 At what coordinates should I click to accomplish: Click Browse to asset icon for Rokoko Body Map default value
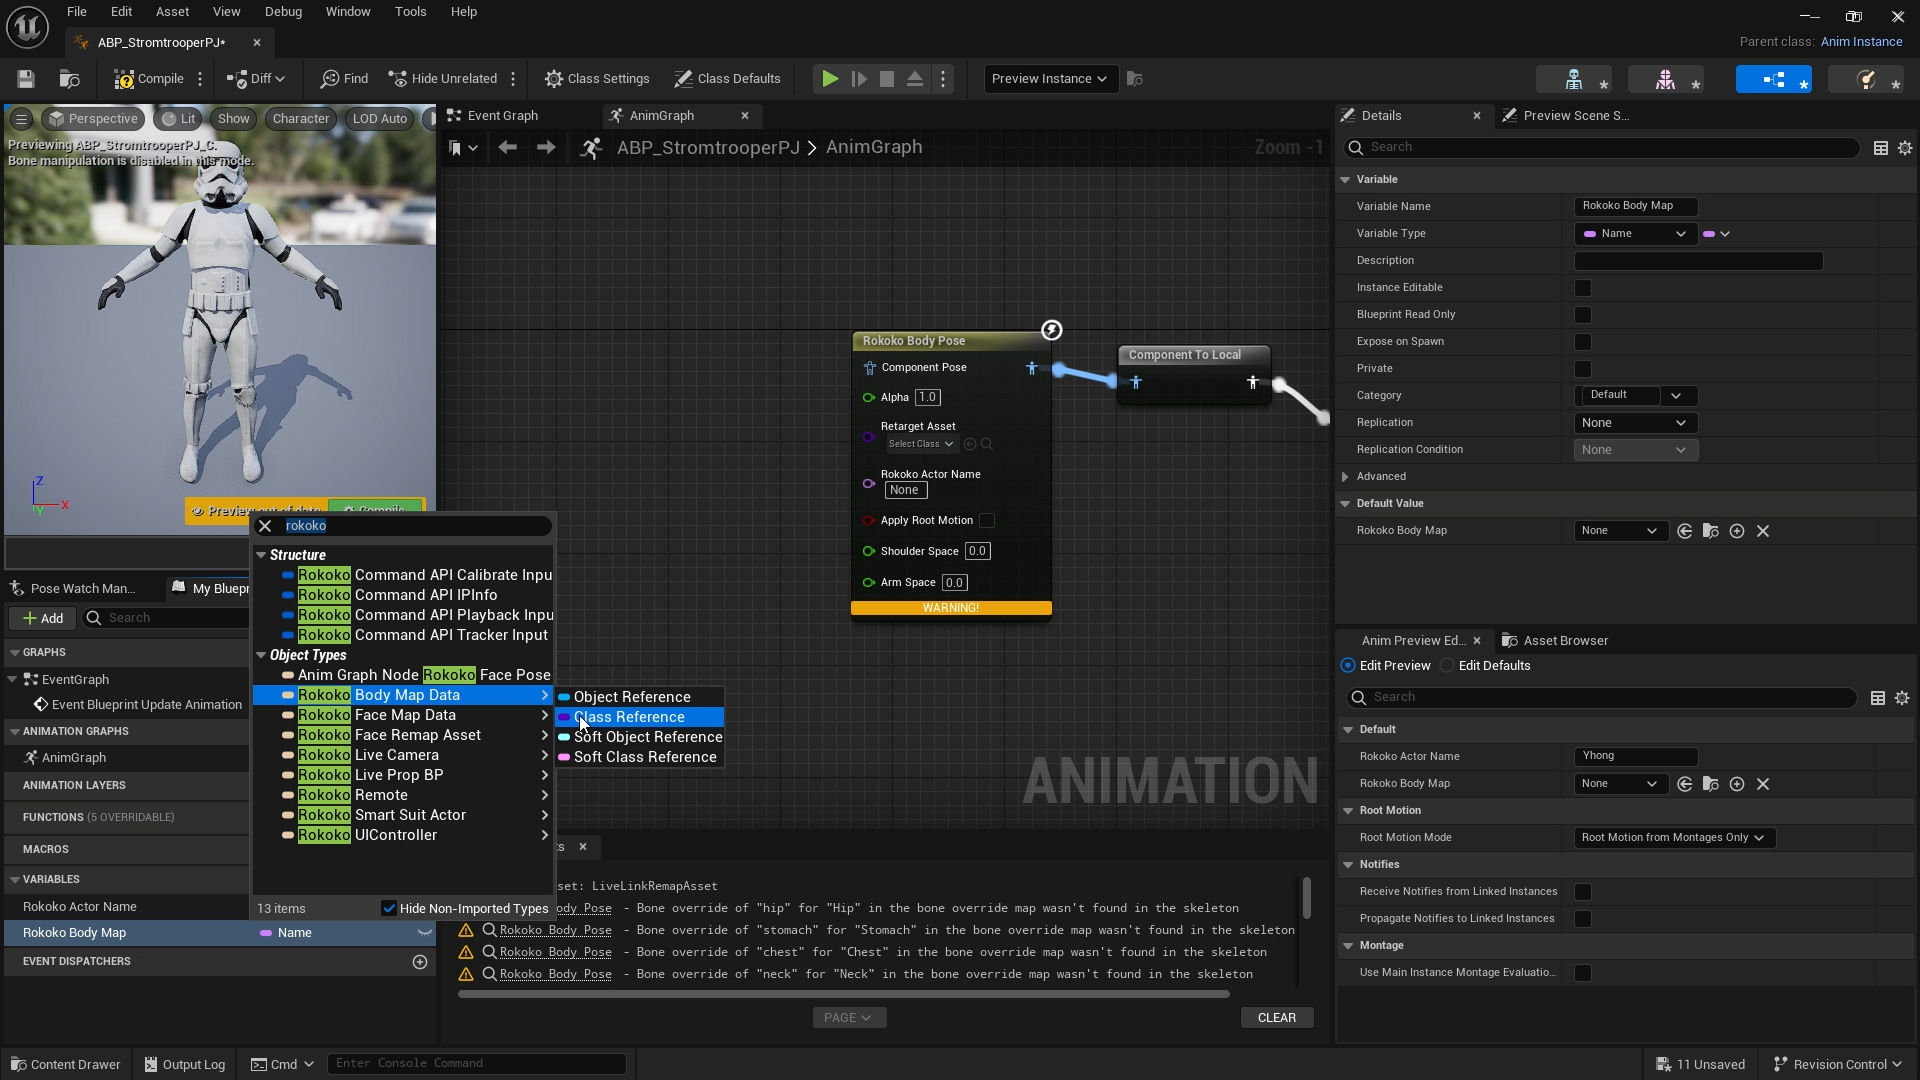(1711, 531)
